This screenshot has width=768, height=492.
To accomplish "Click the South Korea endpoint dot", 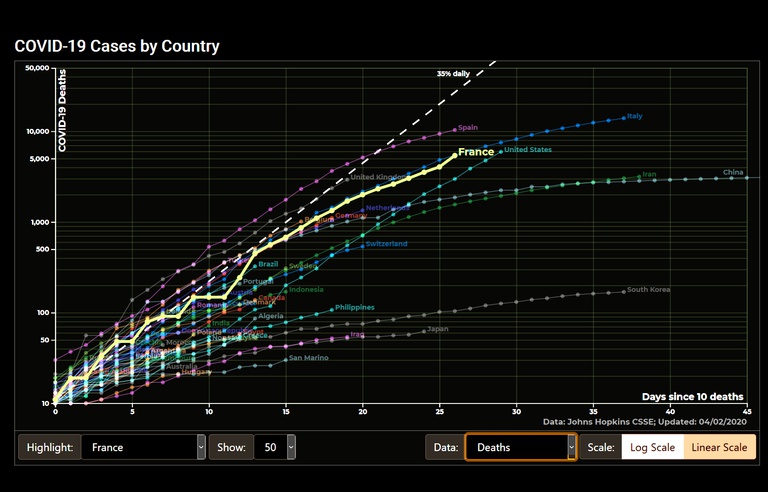I will click(x=624, y=291).
